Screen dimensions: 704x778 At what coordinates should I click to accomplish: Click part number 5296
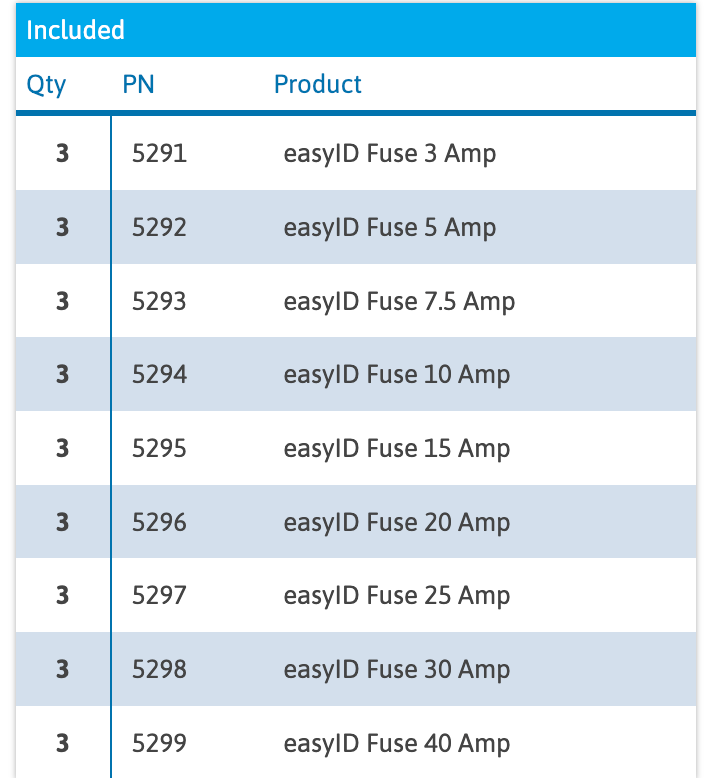[x=159, y=522]
